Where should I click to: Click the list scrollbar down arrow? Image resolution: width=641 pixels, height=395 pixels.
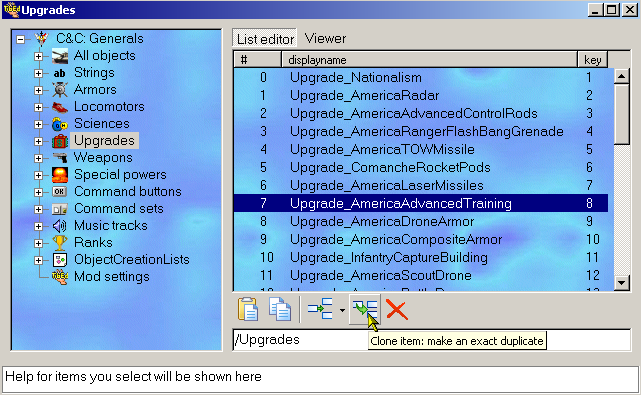pos(622,283)
